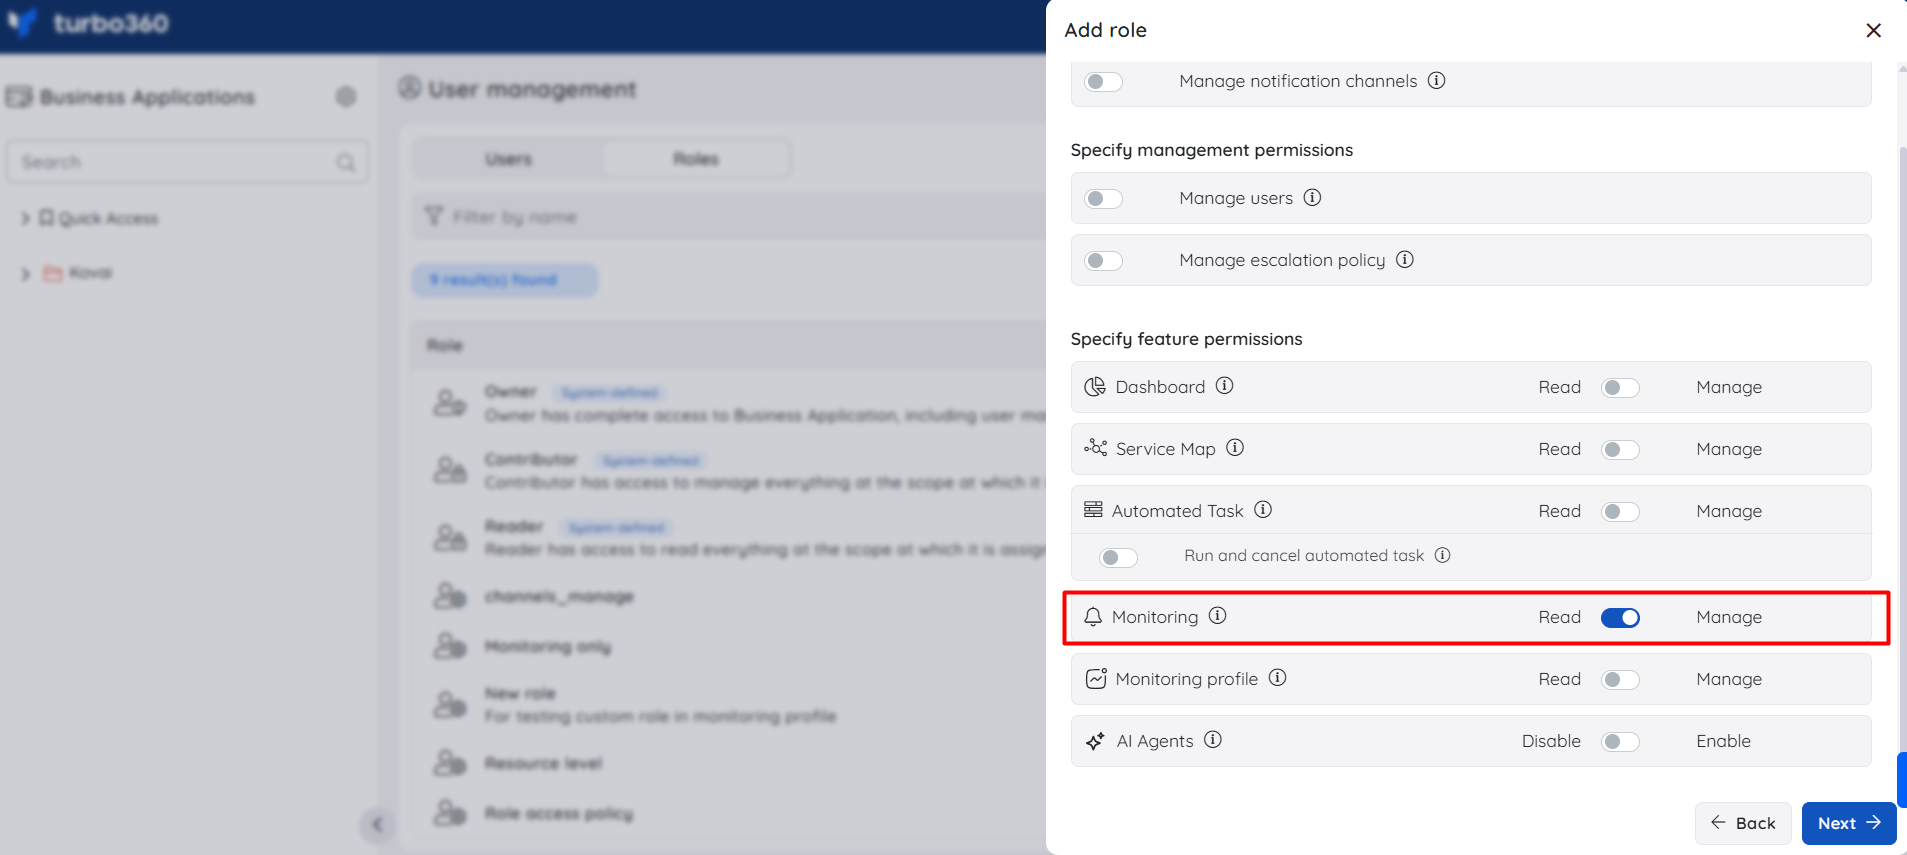The image size is (1907, 855).
Task: Proceed with the Next button
Action: [x=1849, y=823]
